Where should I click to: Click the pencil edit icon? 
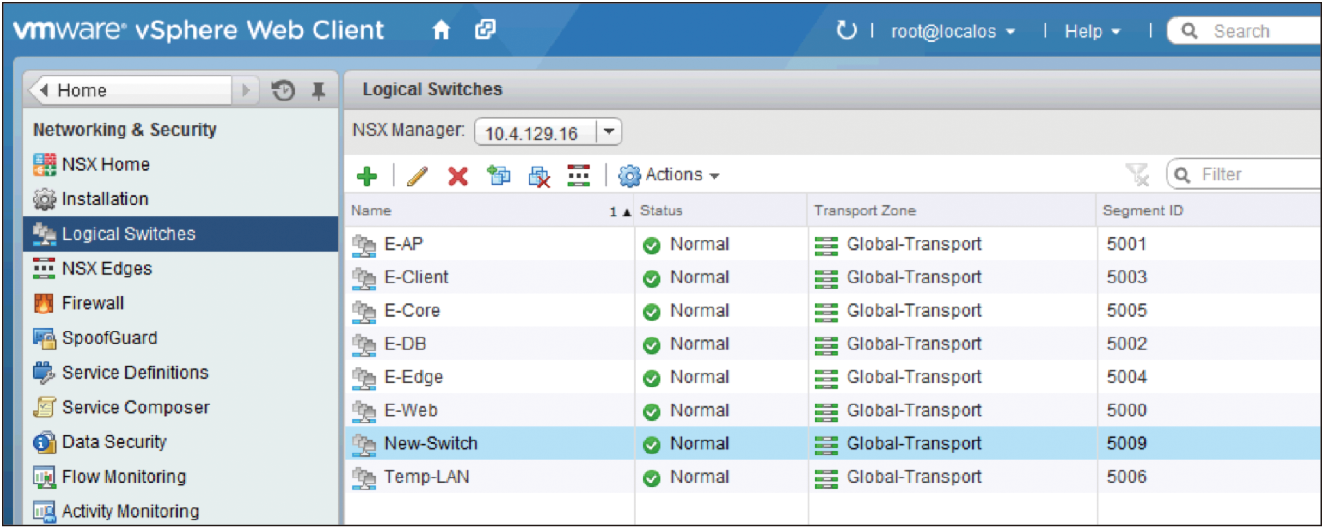418,176
